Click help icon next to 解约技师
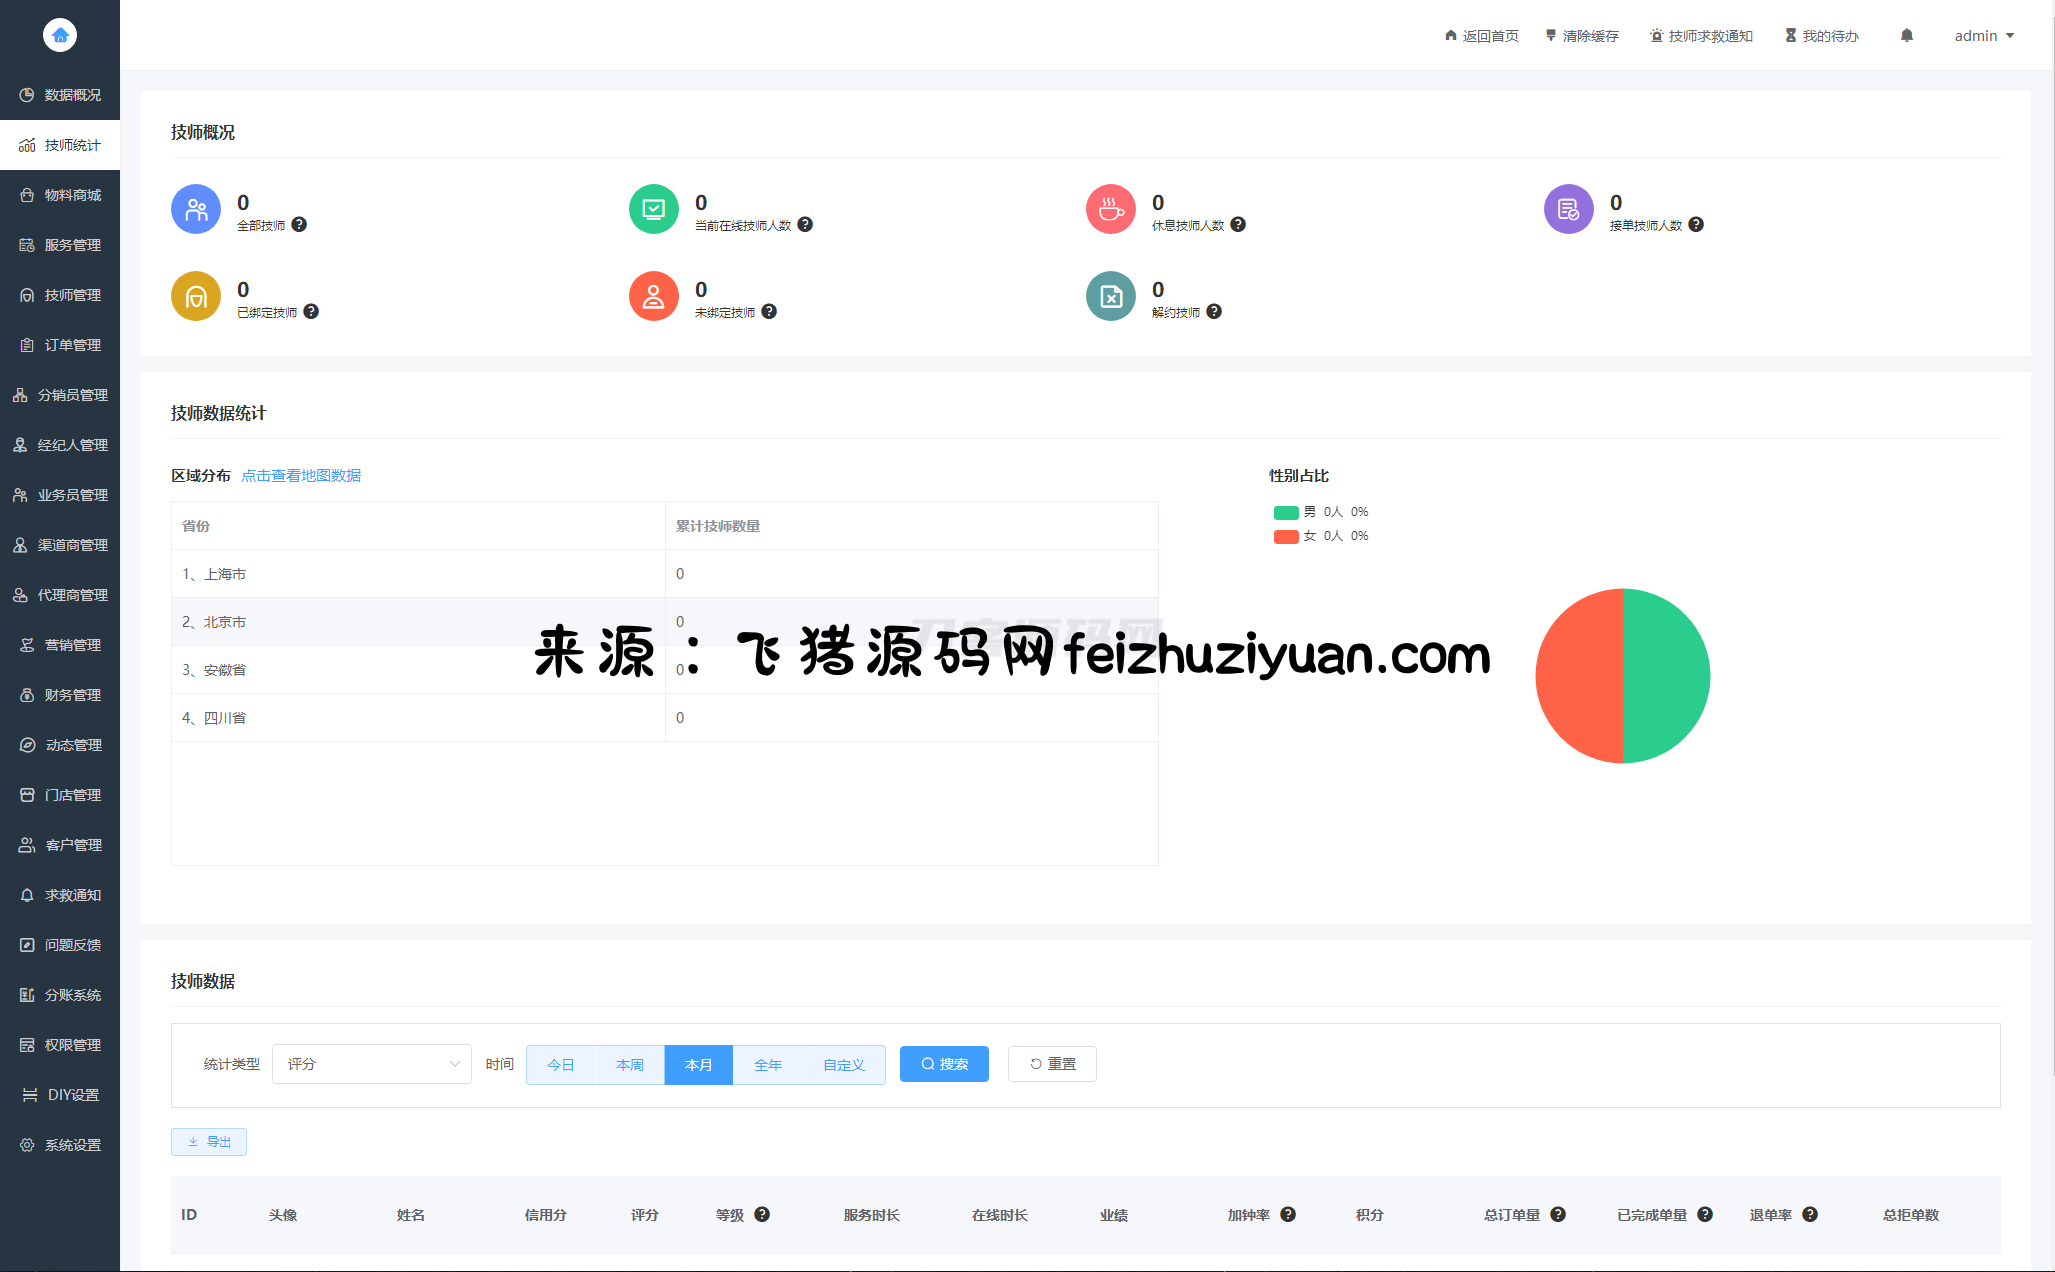Viewport: 2055px width, 1272px height. click(x=1214, y=312)
